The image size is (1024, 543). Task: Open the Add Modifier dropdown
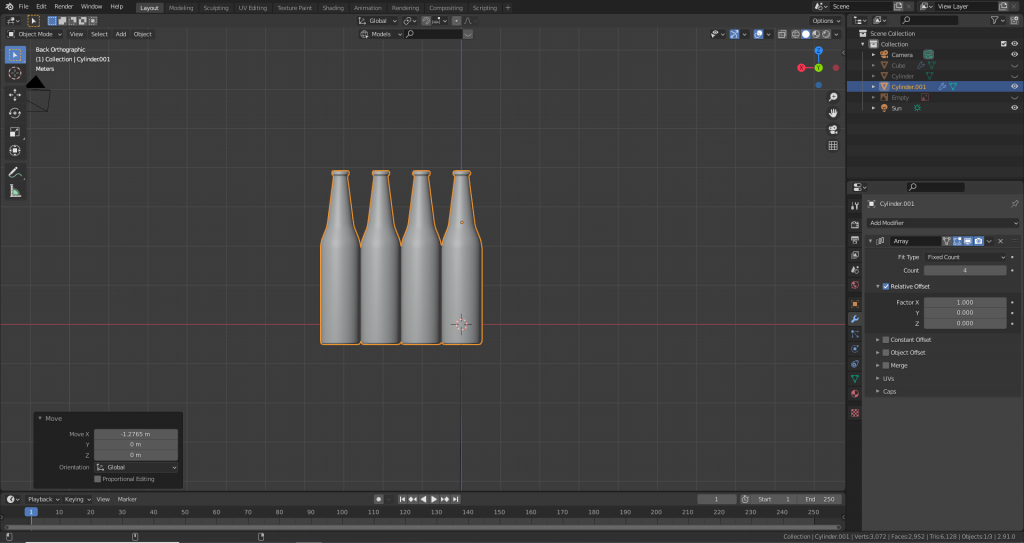tap(942, 223)
